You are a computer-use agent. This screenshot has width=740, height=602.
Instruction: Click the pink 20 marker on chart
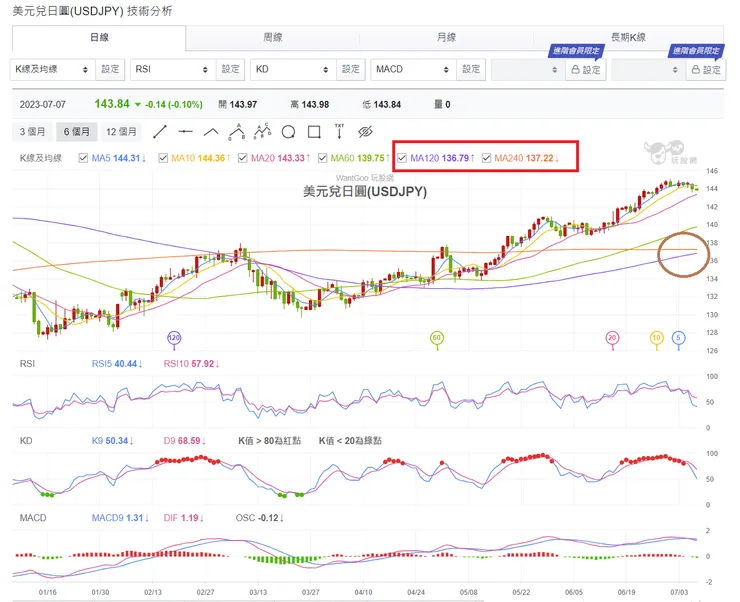[x=612, y=338]
